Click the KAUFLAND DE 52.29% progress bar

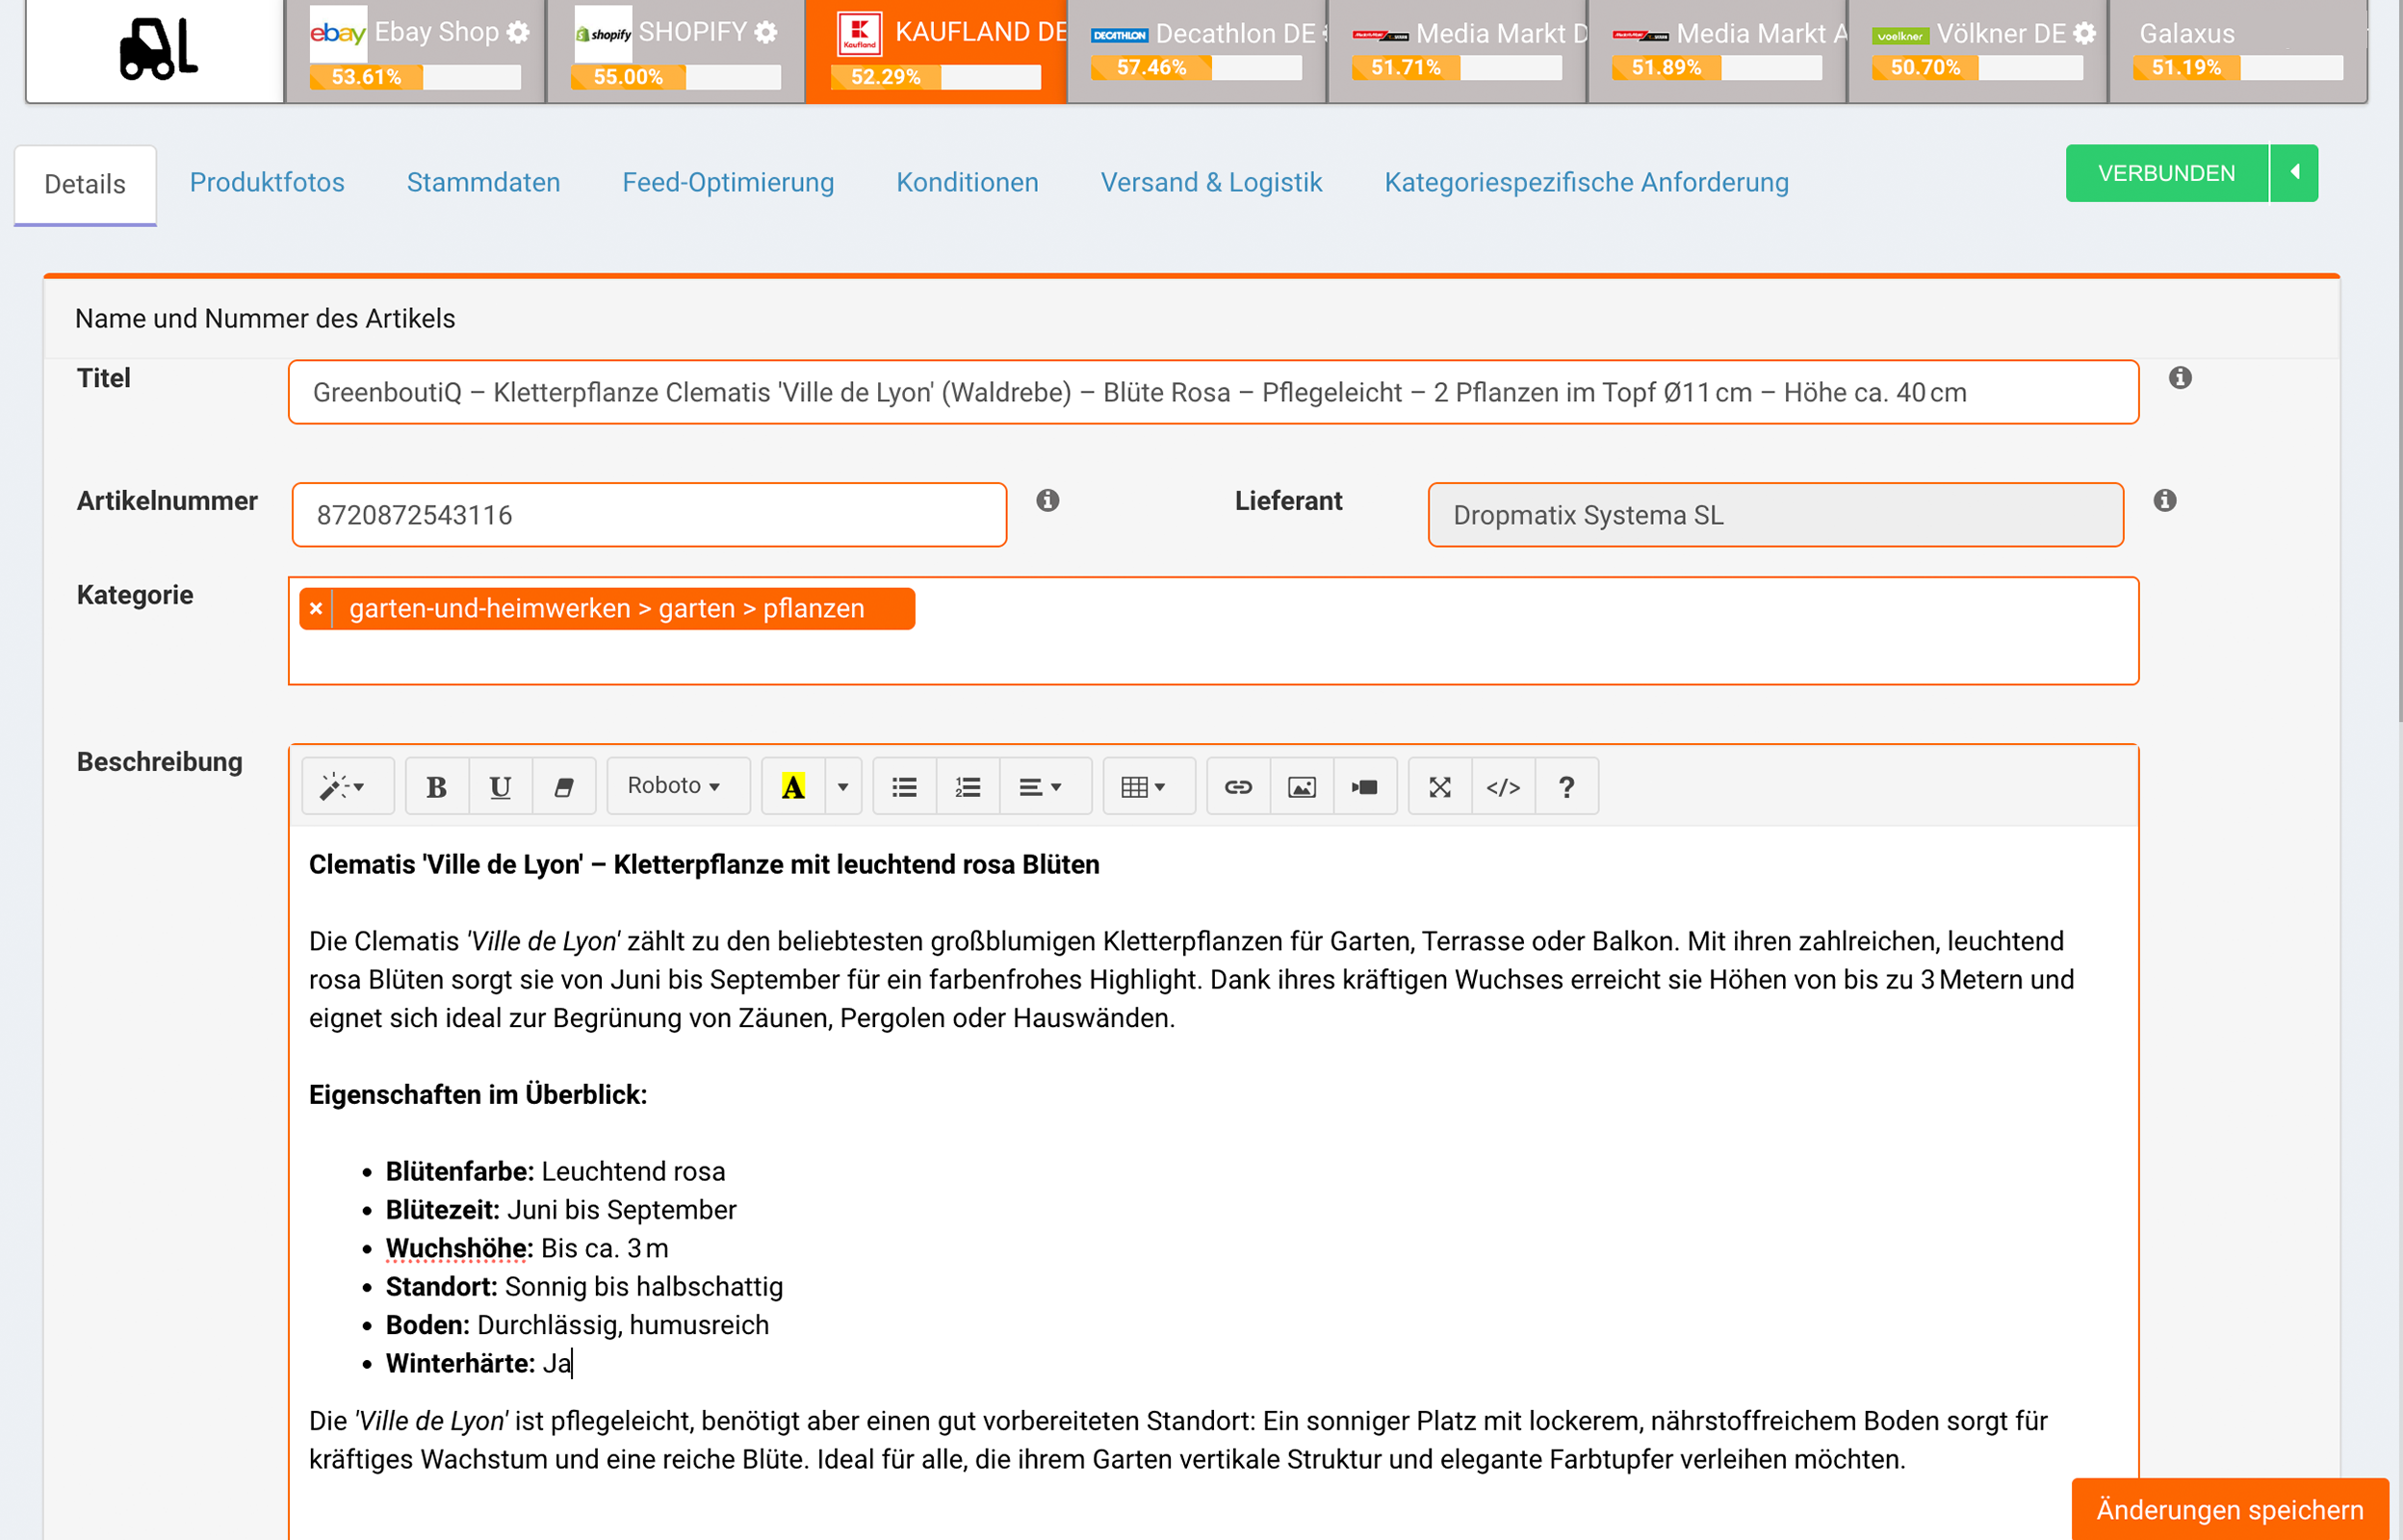pyautogui.click(x=936, y=77)
